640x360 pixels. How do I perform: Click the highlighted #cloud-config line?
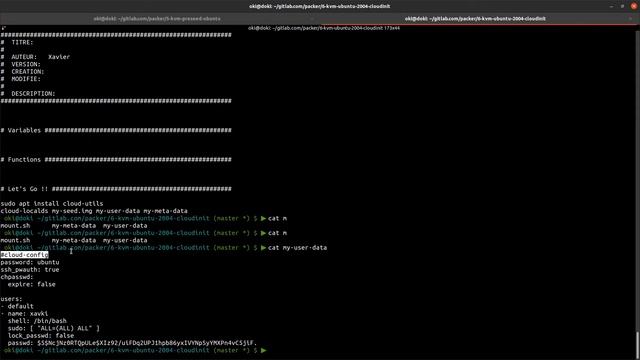pos(24,255)
